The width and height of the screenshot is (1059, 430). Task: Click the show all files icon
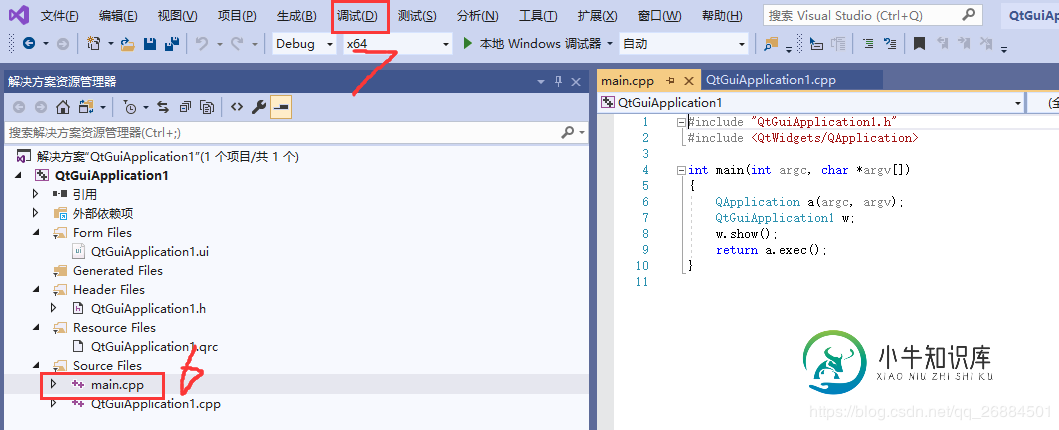pyautogui.click(x=207, y=107)
